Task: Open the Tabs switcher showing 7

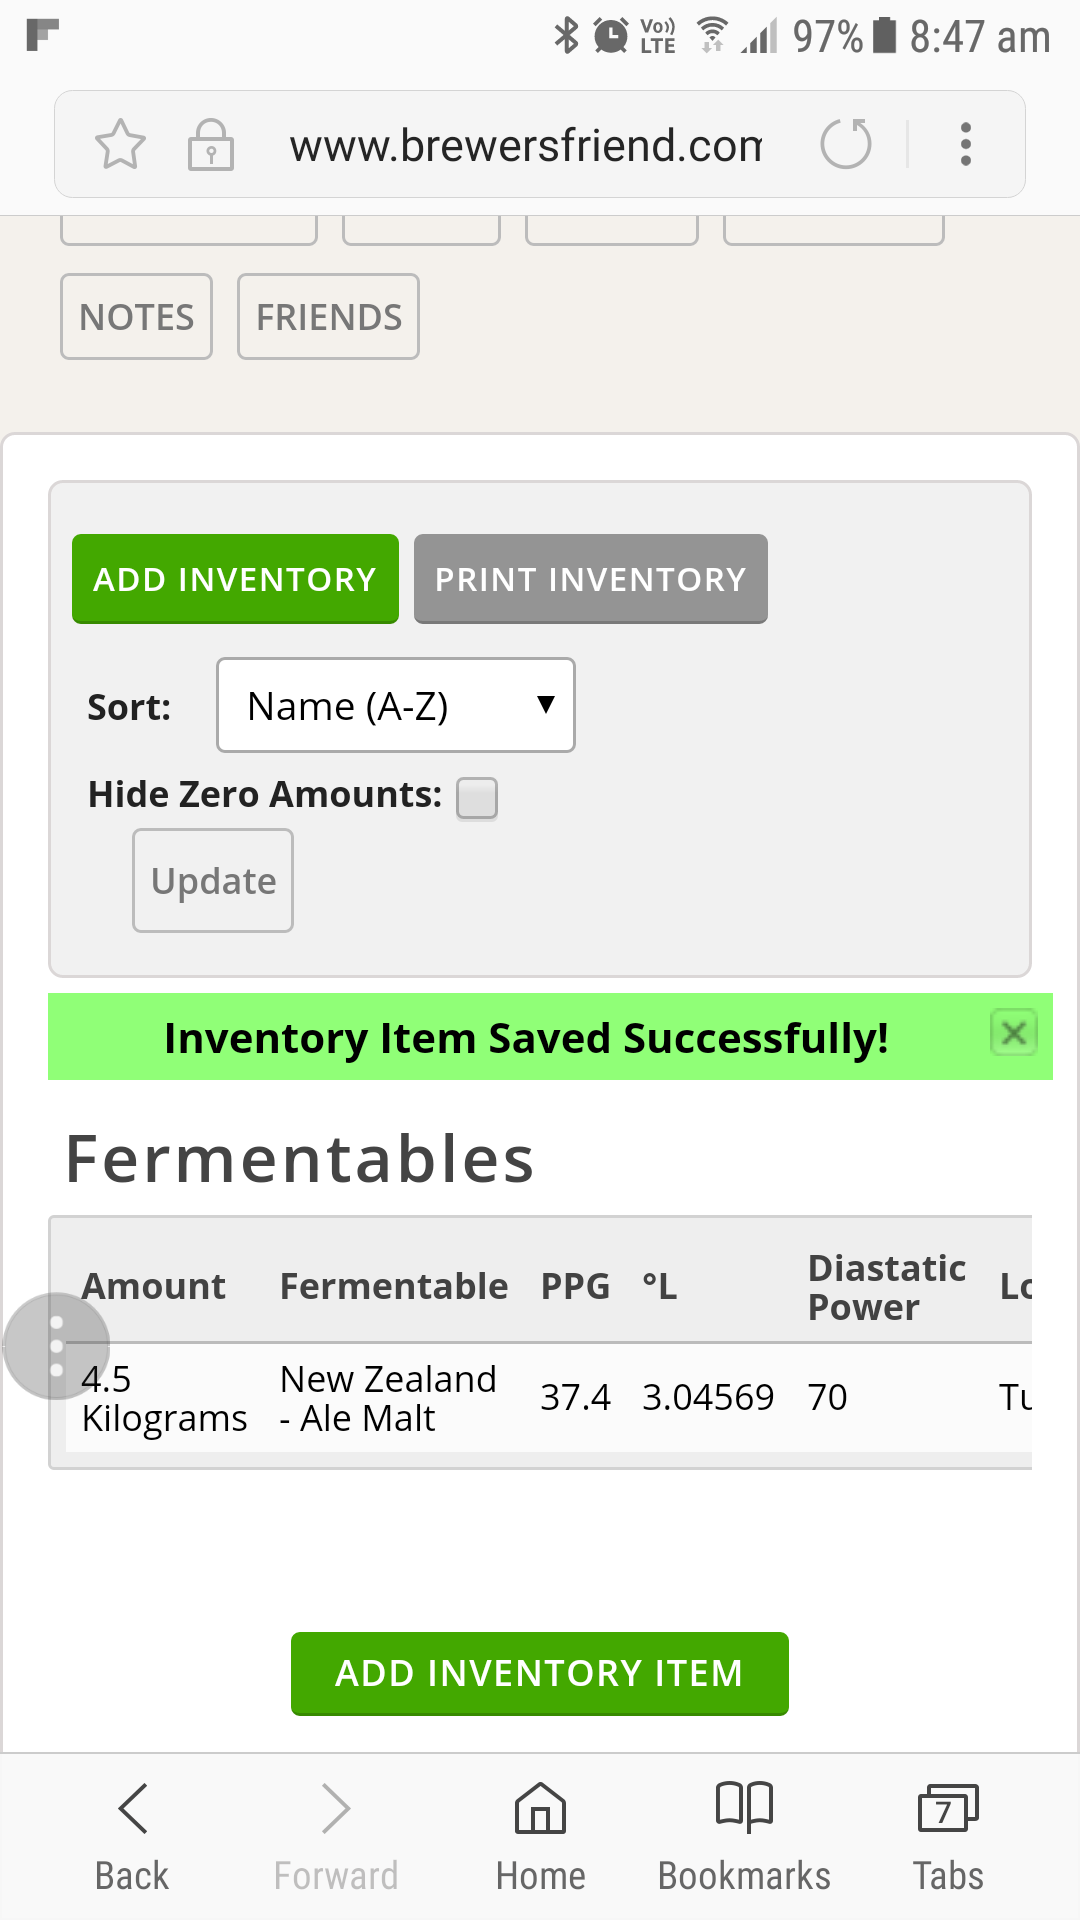Action: tap(948, 1836)
